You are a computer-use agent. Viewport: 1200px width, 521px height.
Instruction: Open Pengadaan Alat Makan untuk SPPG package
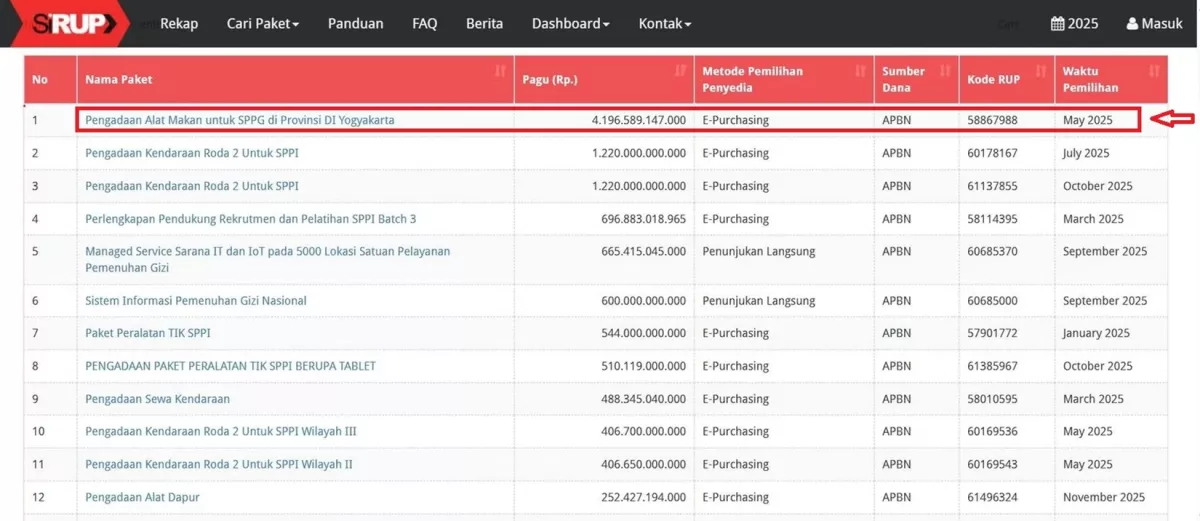click(240, 120)
